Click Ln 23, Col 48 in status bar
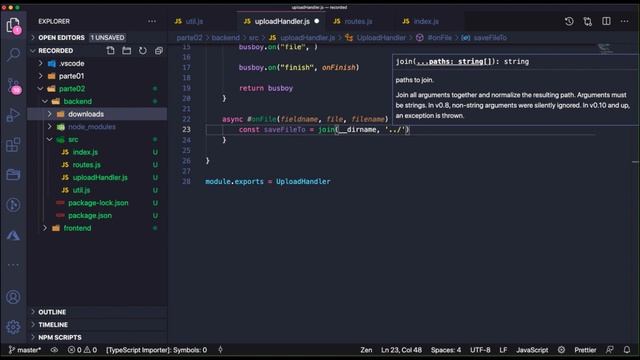This screenshot has height=360, width=640. coord(401,350)
